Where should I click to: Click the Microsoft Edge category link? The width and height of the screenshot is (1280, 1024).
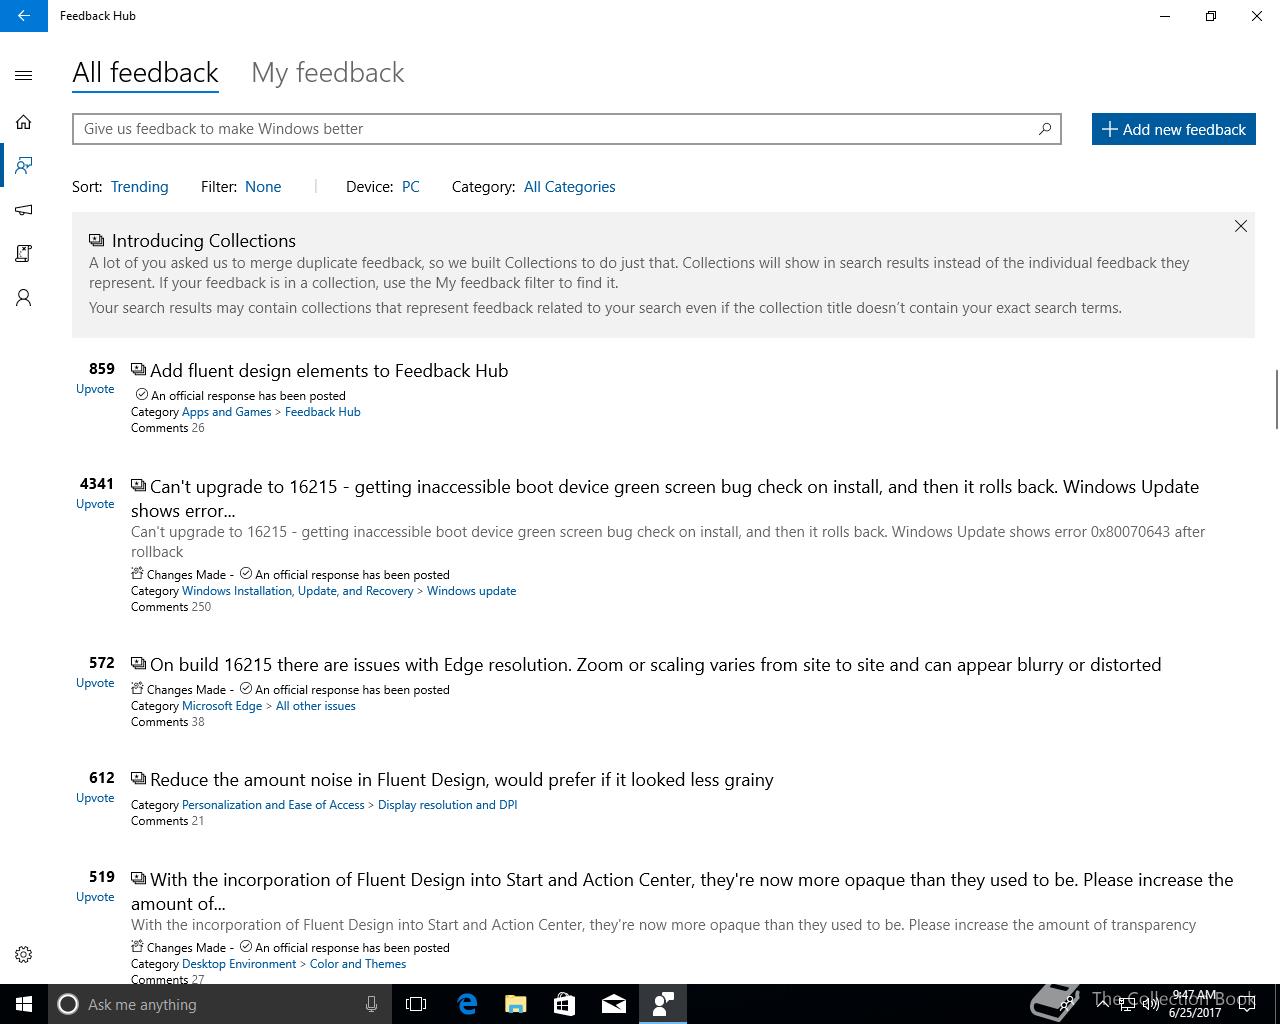click(x=222, y=706)
